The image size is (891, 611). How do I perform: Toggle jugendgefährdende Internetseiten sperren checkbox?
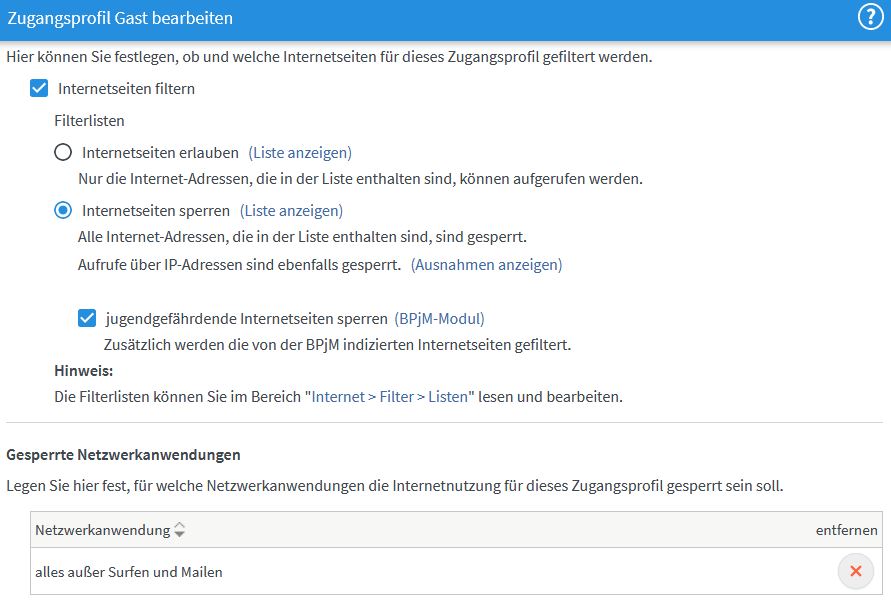pos(87,318)
